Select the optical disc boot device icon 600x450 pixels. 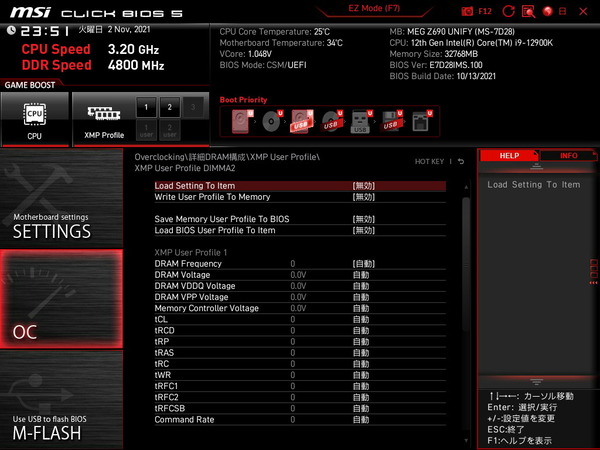tap(272, 121)
